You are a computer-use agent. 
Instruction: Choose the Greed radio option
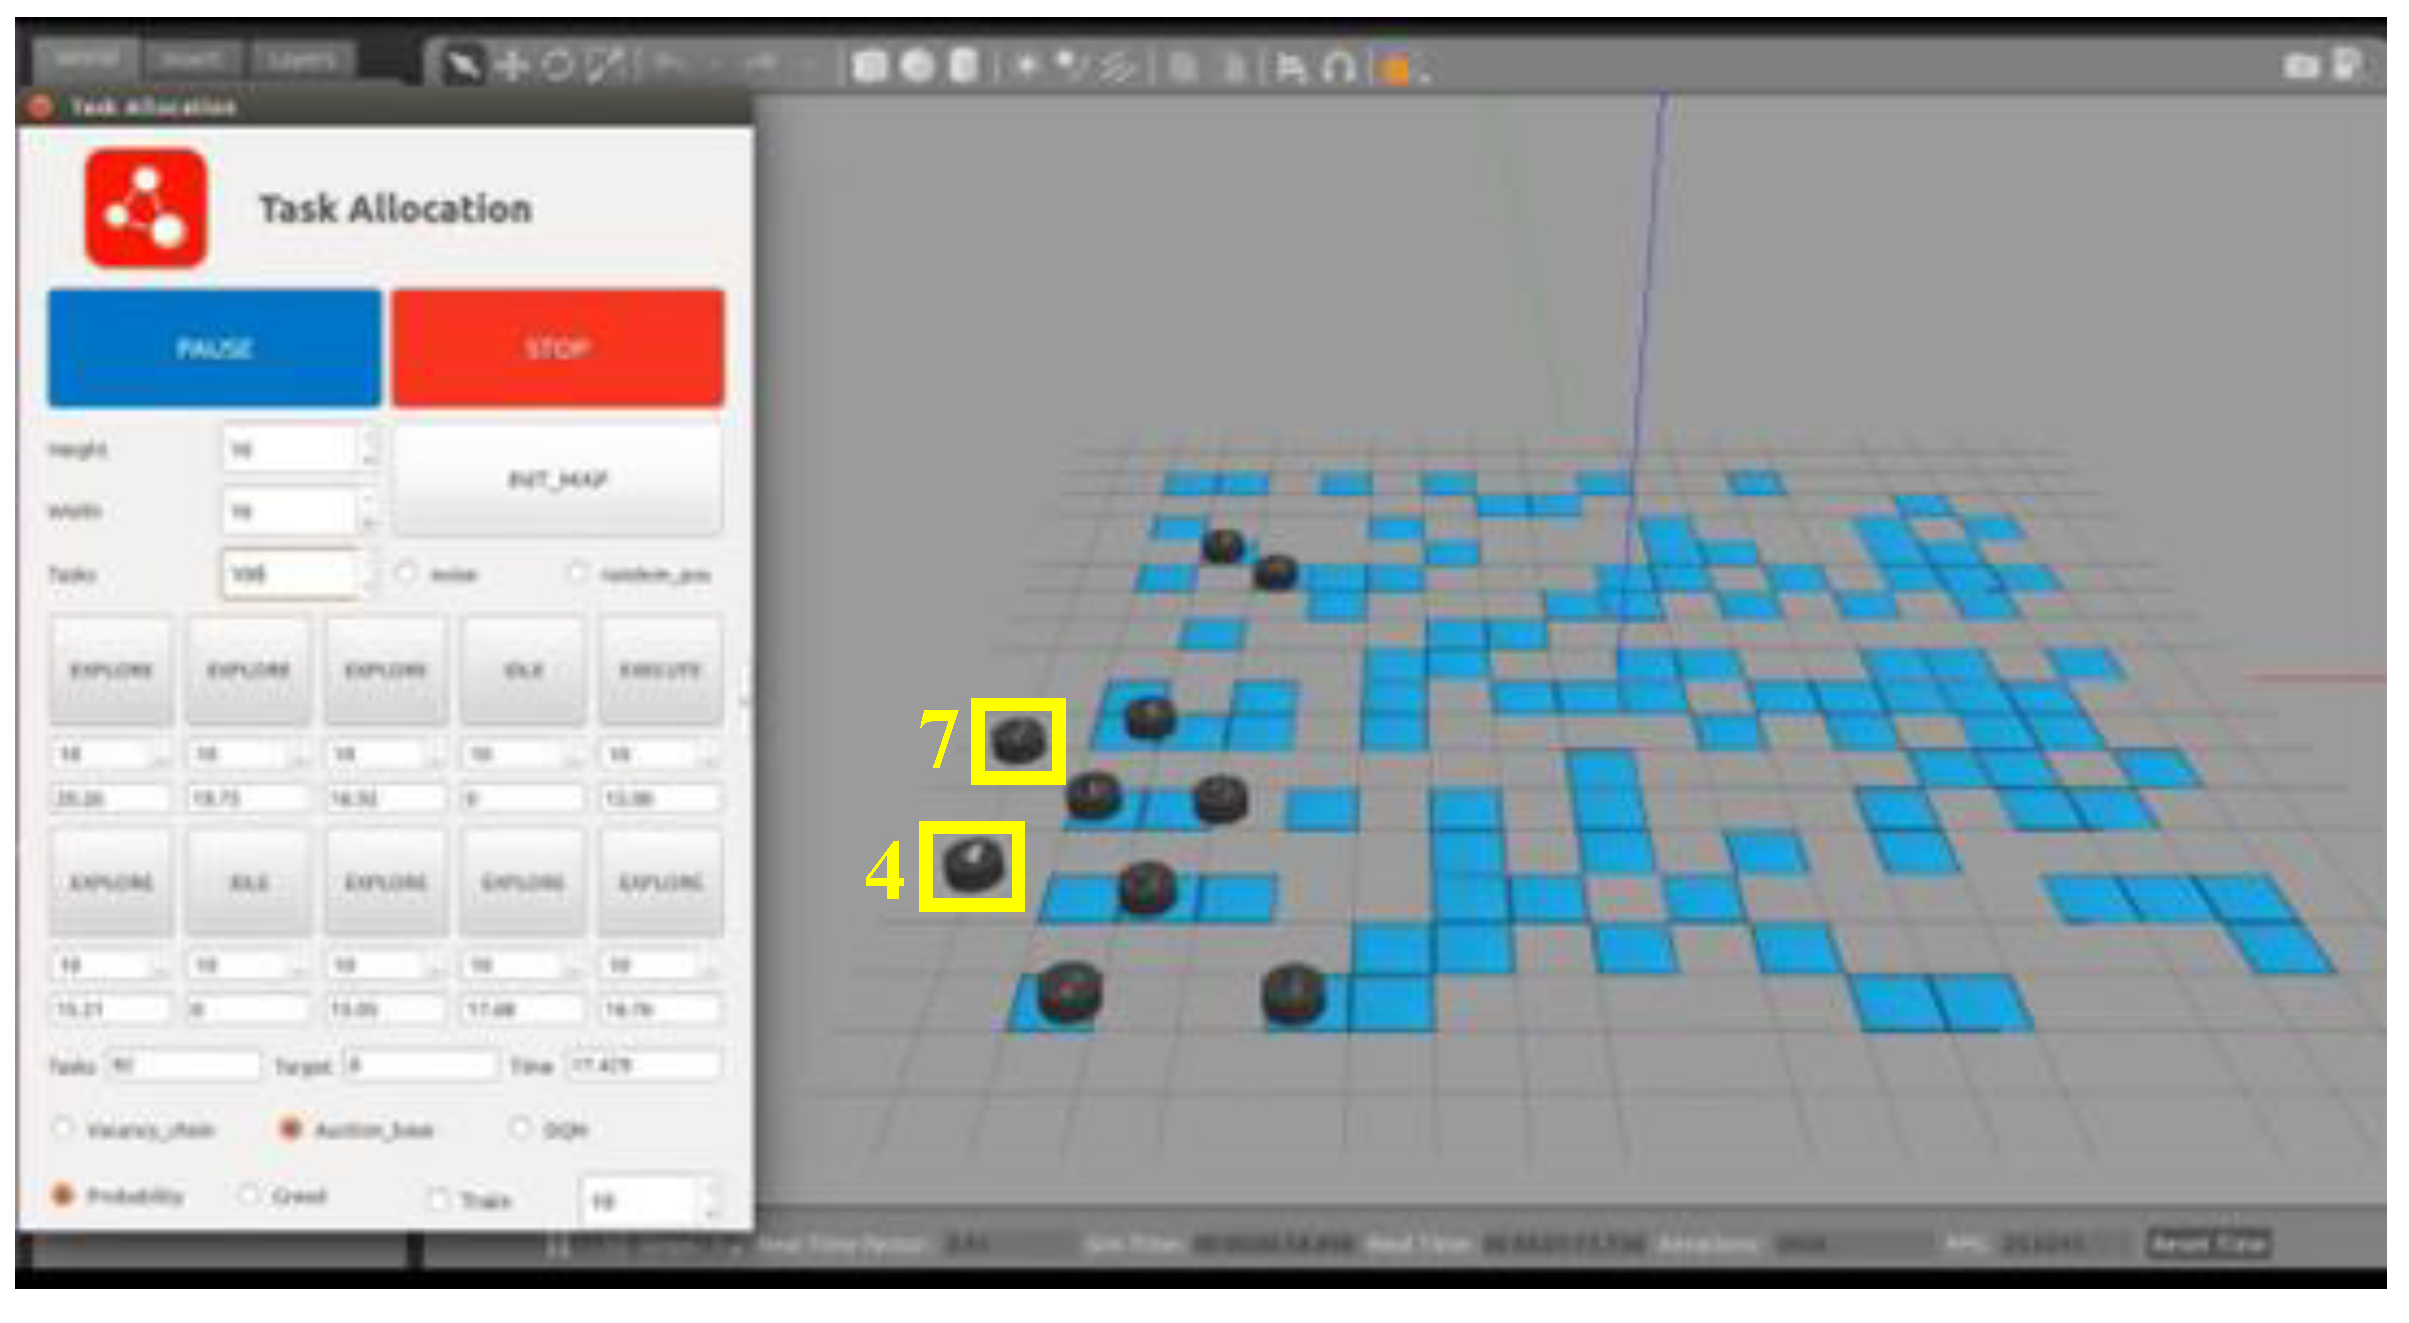(x=249, y=1196)
